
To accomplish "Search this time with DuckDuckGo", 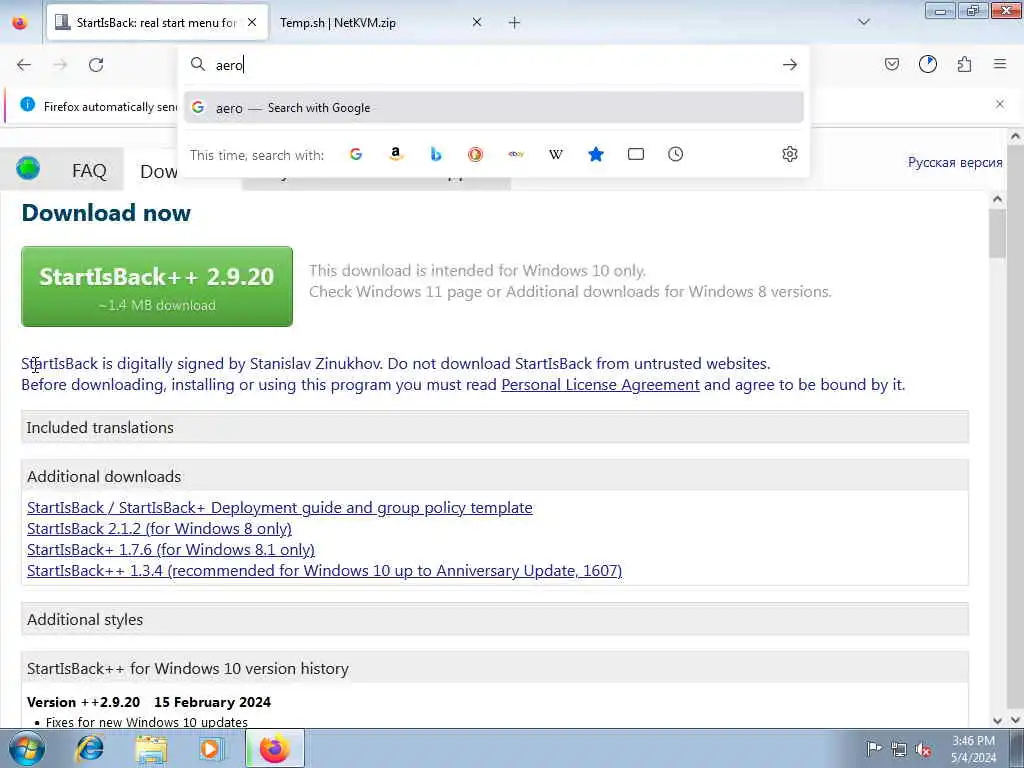I will pyautogui.click(x=475, y=154).
